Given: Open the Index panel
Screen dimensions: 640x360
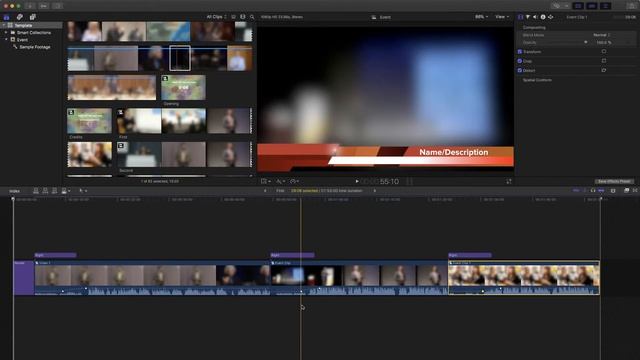Looking at the screenshot, I should tap(14, 191).
